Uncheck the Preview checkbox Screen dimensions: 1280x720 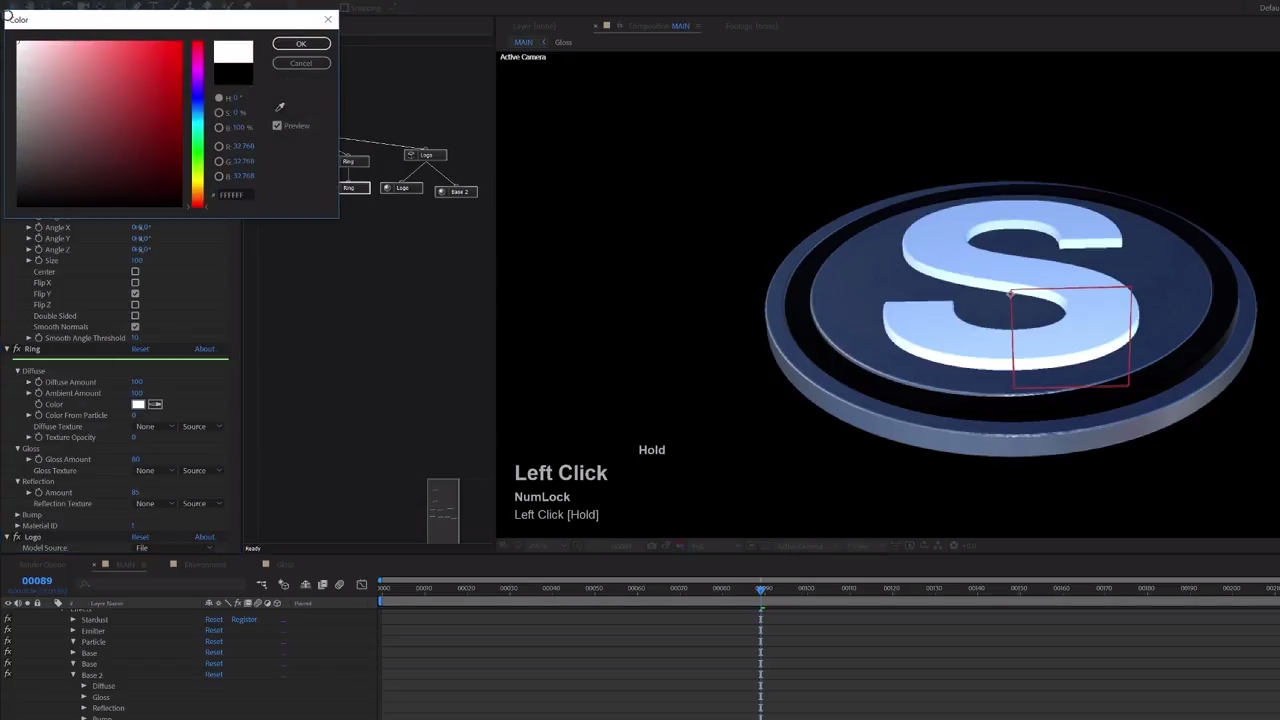[277, 126]
